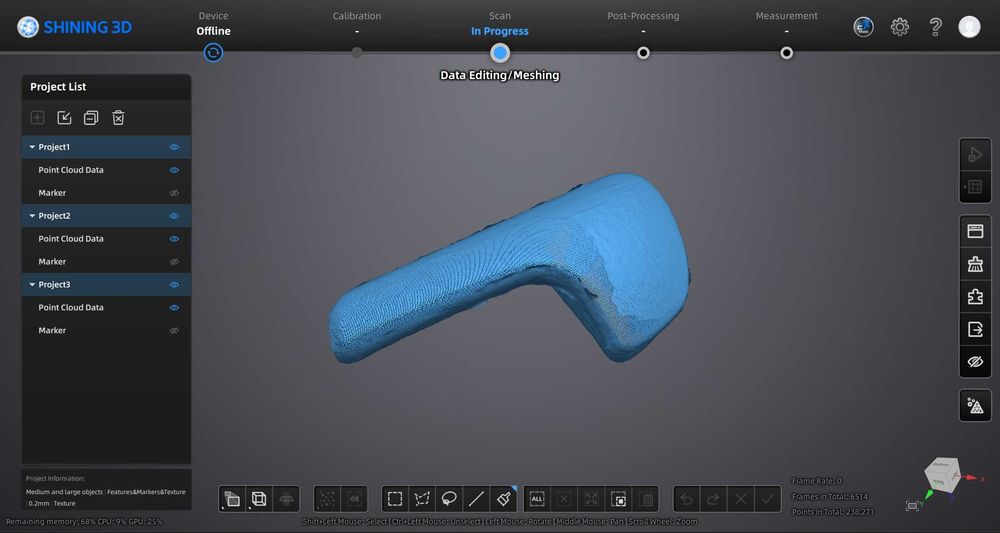Click the clean-up broom icon
This screenshot has width=1000, height=533.
tap(975, 264)
